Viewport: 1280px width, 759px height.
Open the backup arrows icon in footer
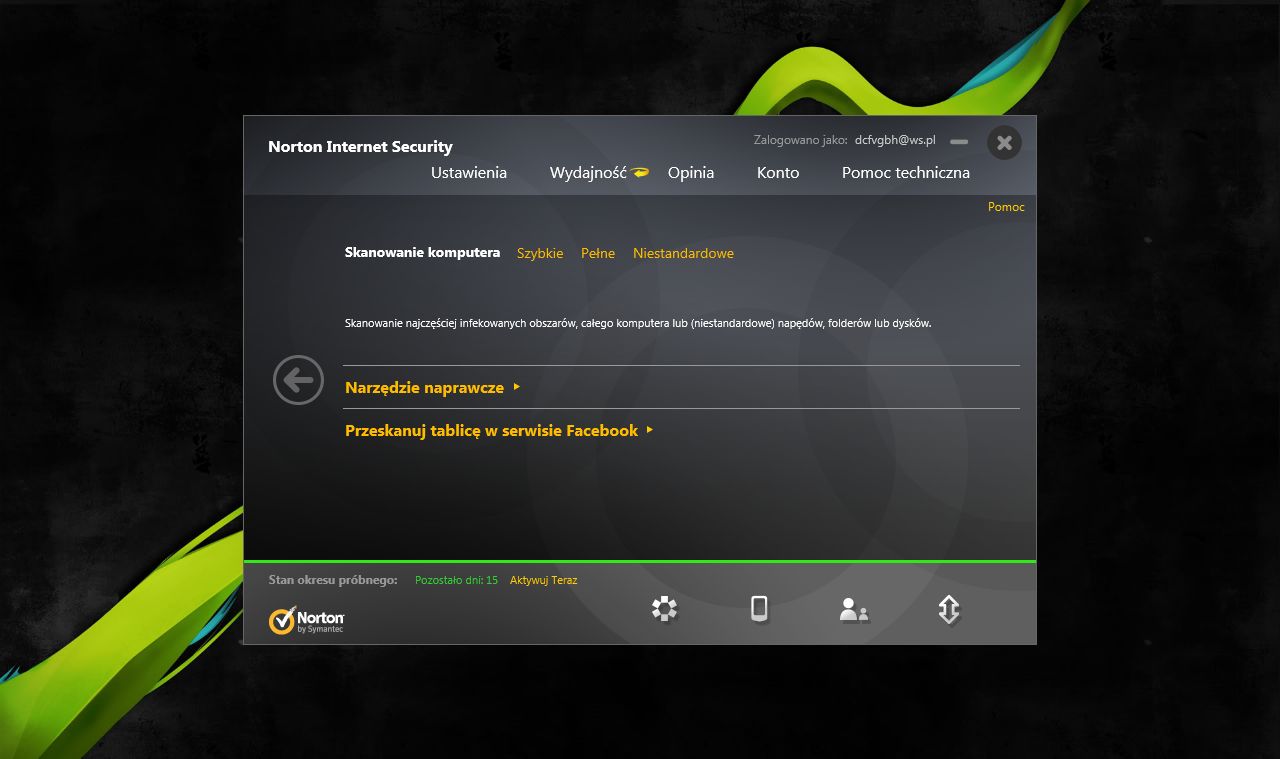pos(949,610)
